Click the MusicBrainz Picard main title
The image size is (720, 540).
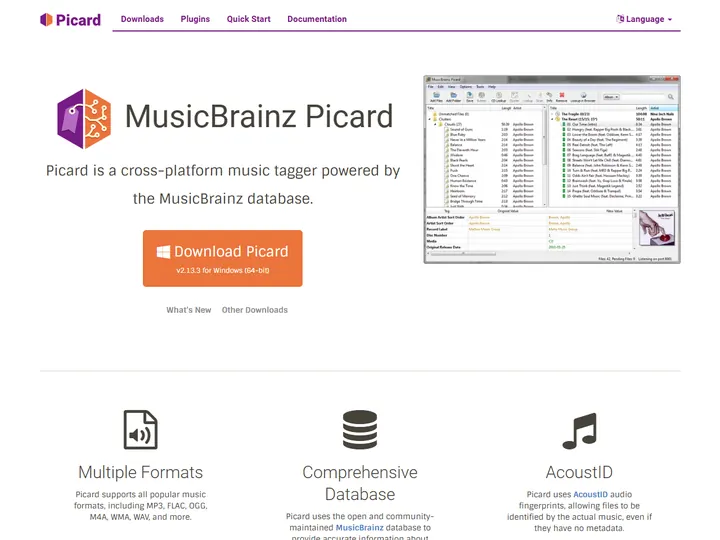259,116
